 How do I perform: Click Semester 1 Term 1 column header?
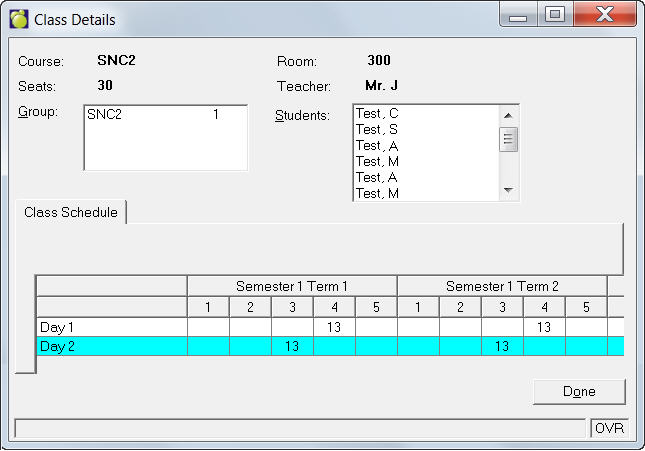(292, 286)
